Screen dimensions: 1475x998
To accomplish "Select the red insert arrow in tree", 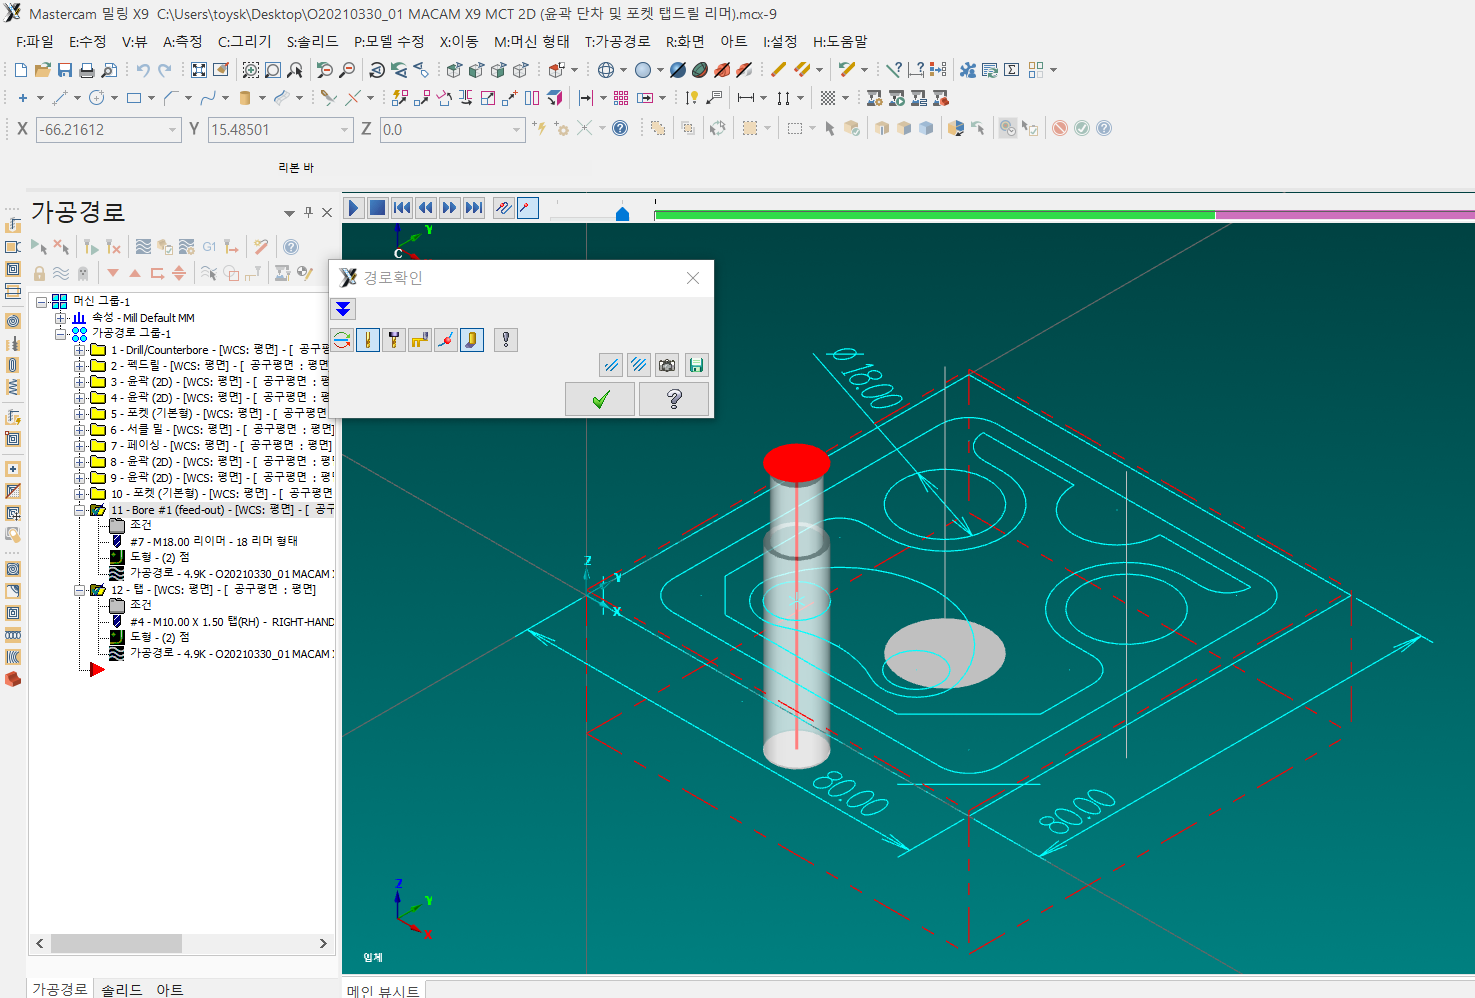I will pyautogui.click(x=96, y=669).
